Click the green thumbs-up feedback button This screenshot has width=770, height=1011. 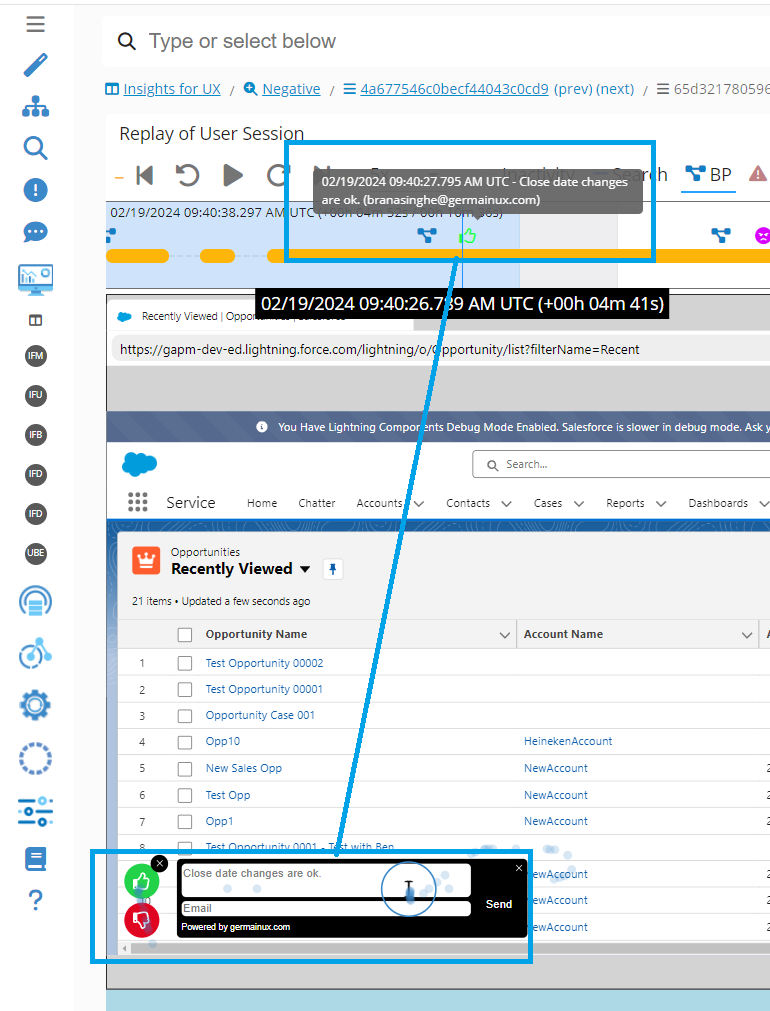point(142,882)
